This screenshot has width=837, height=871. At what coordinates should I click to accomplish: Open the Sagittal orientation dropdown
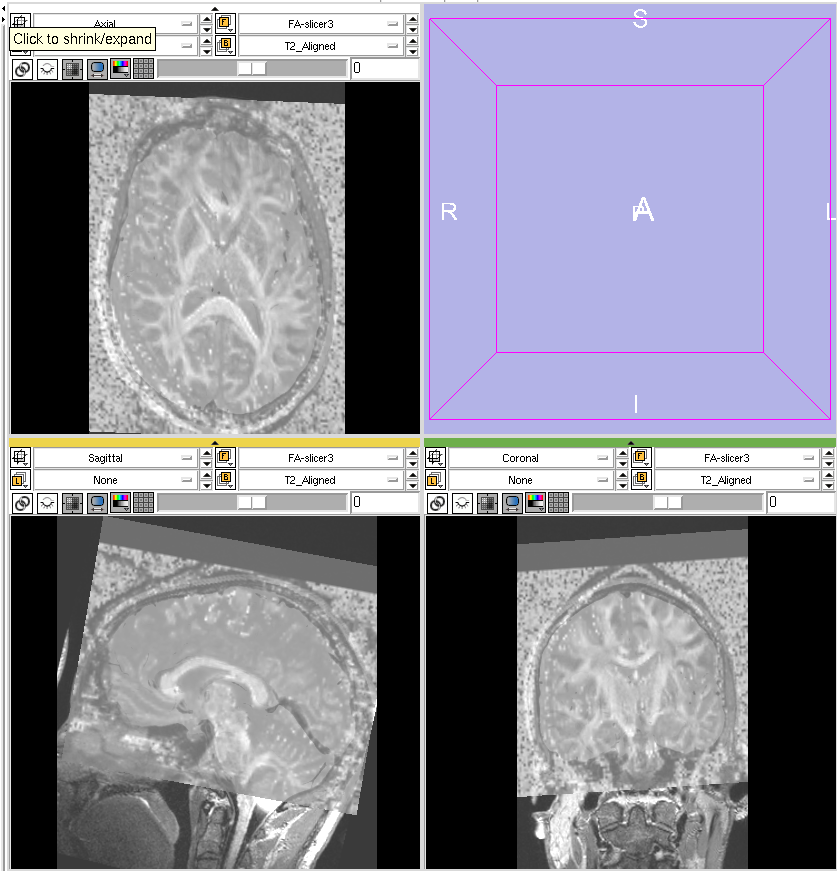coord(115,458)
